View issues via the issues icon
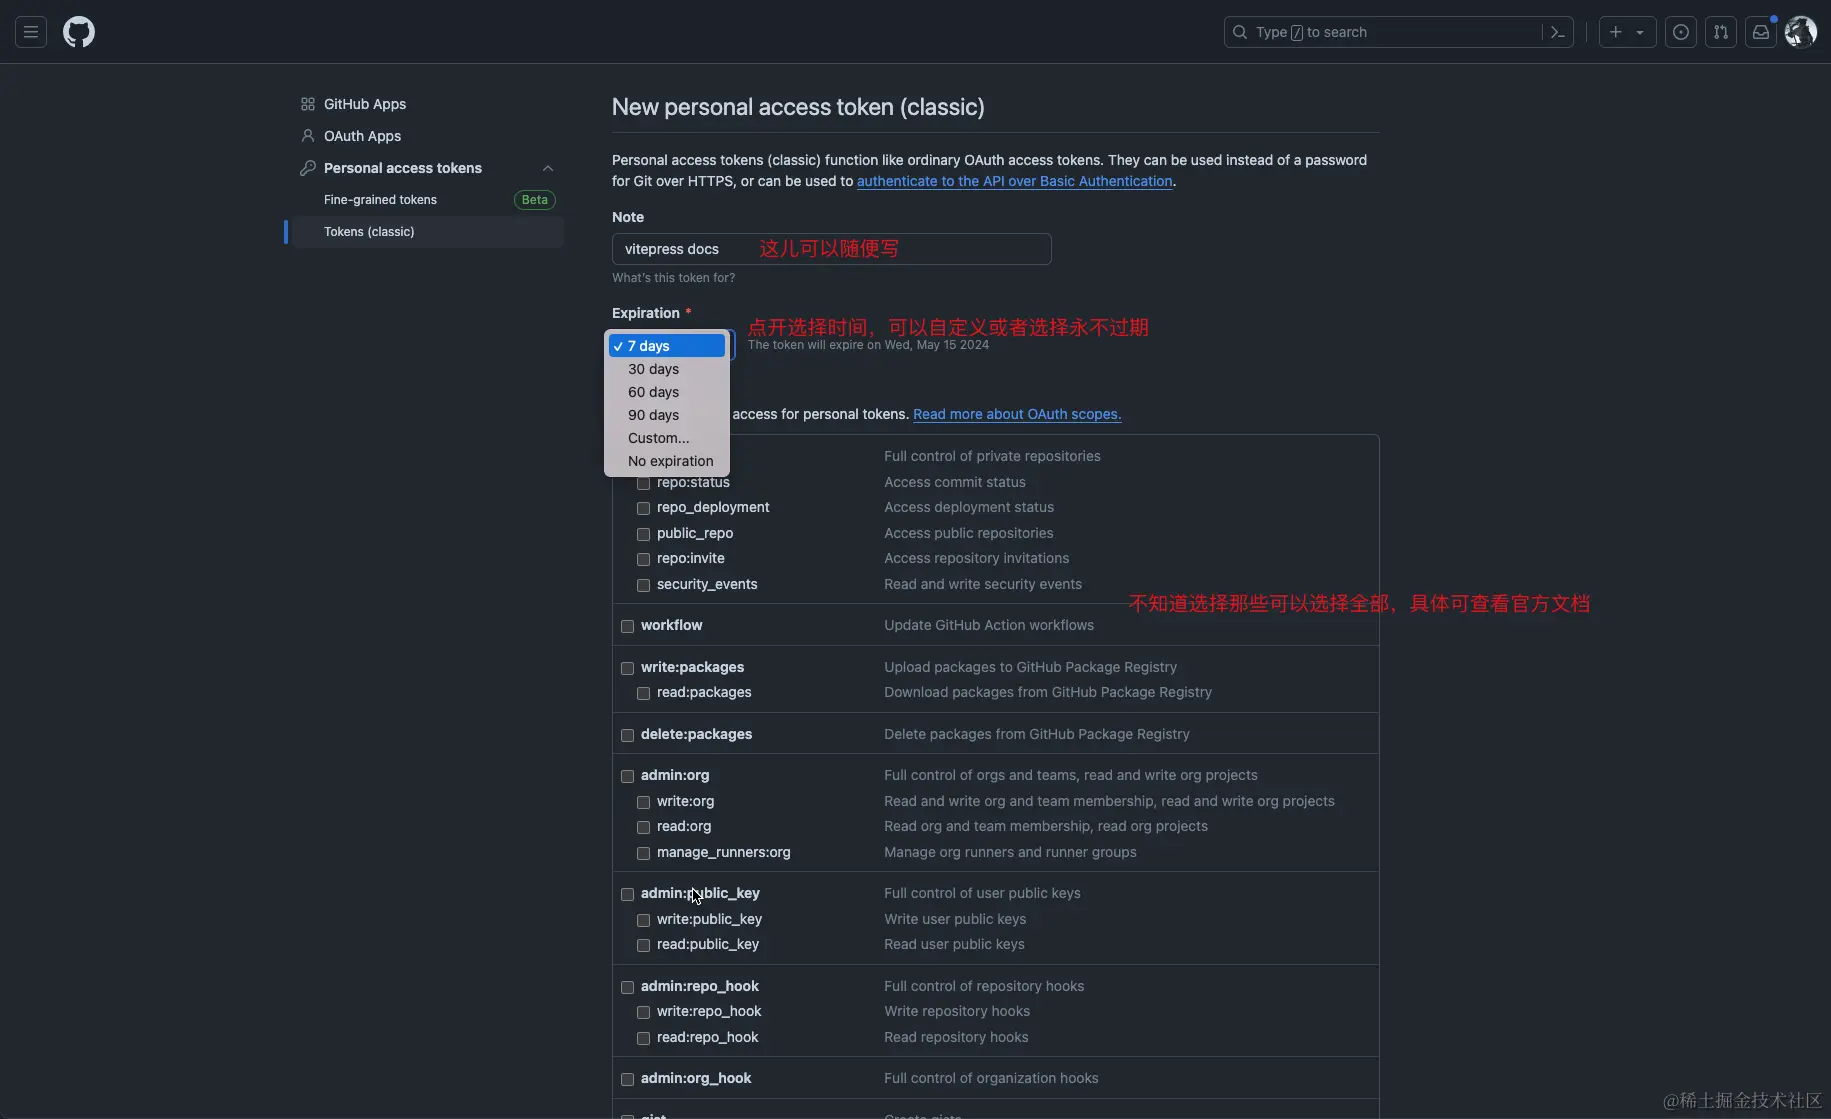The width and height of the screenshot is (1831, 1119). (1681, 32)
